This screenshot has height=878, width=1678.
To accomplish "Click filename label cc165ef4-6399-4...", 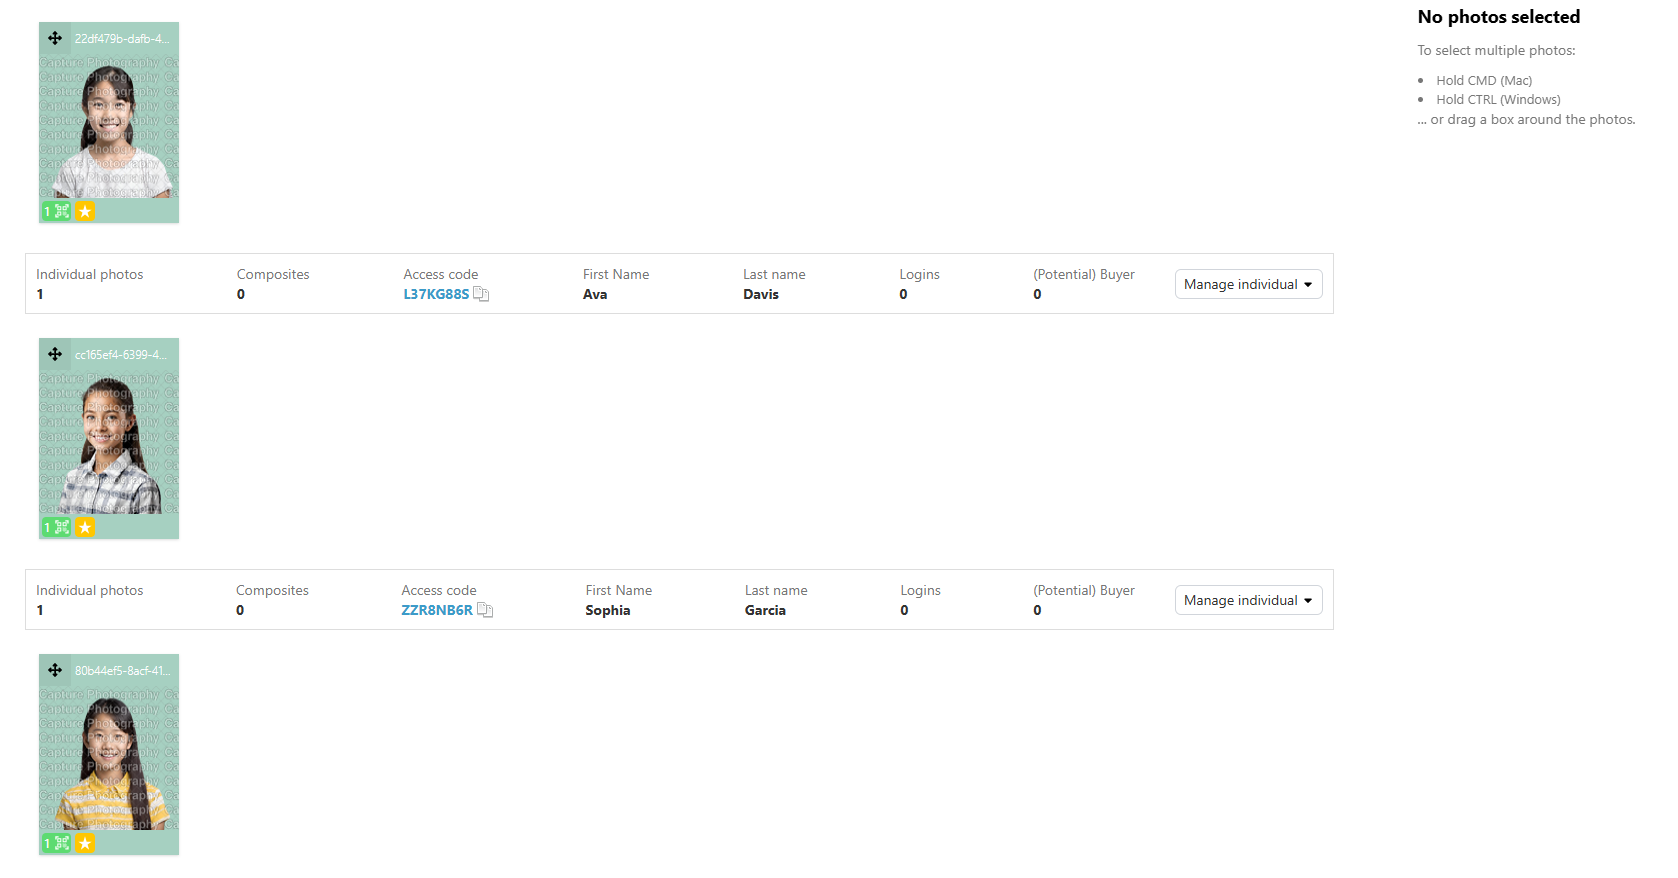I will 121,355.
